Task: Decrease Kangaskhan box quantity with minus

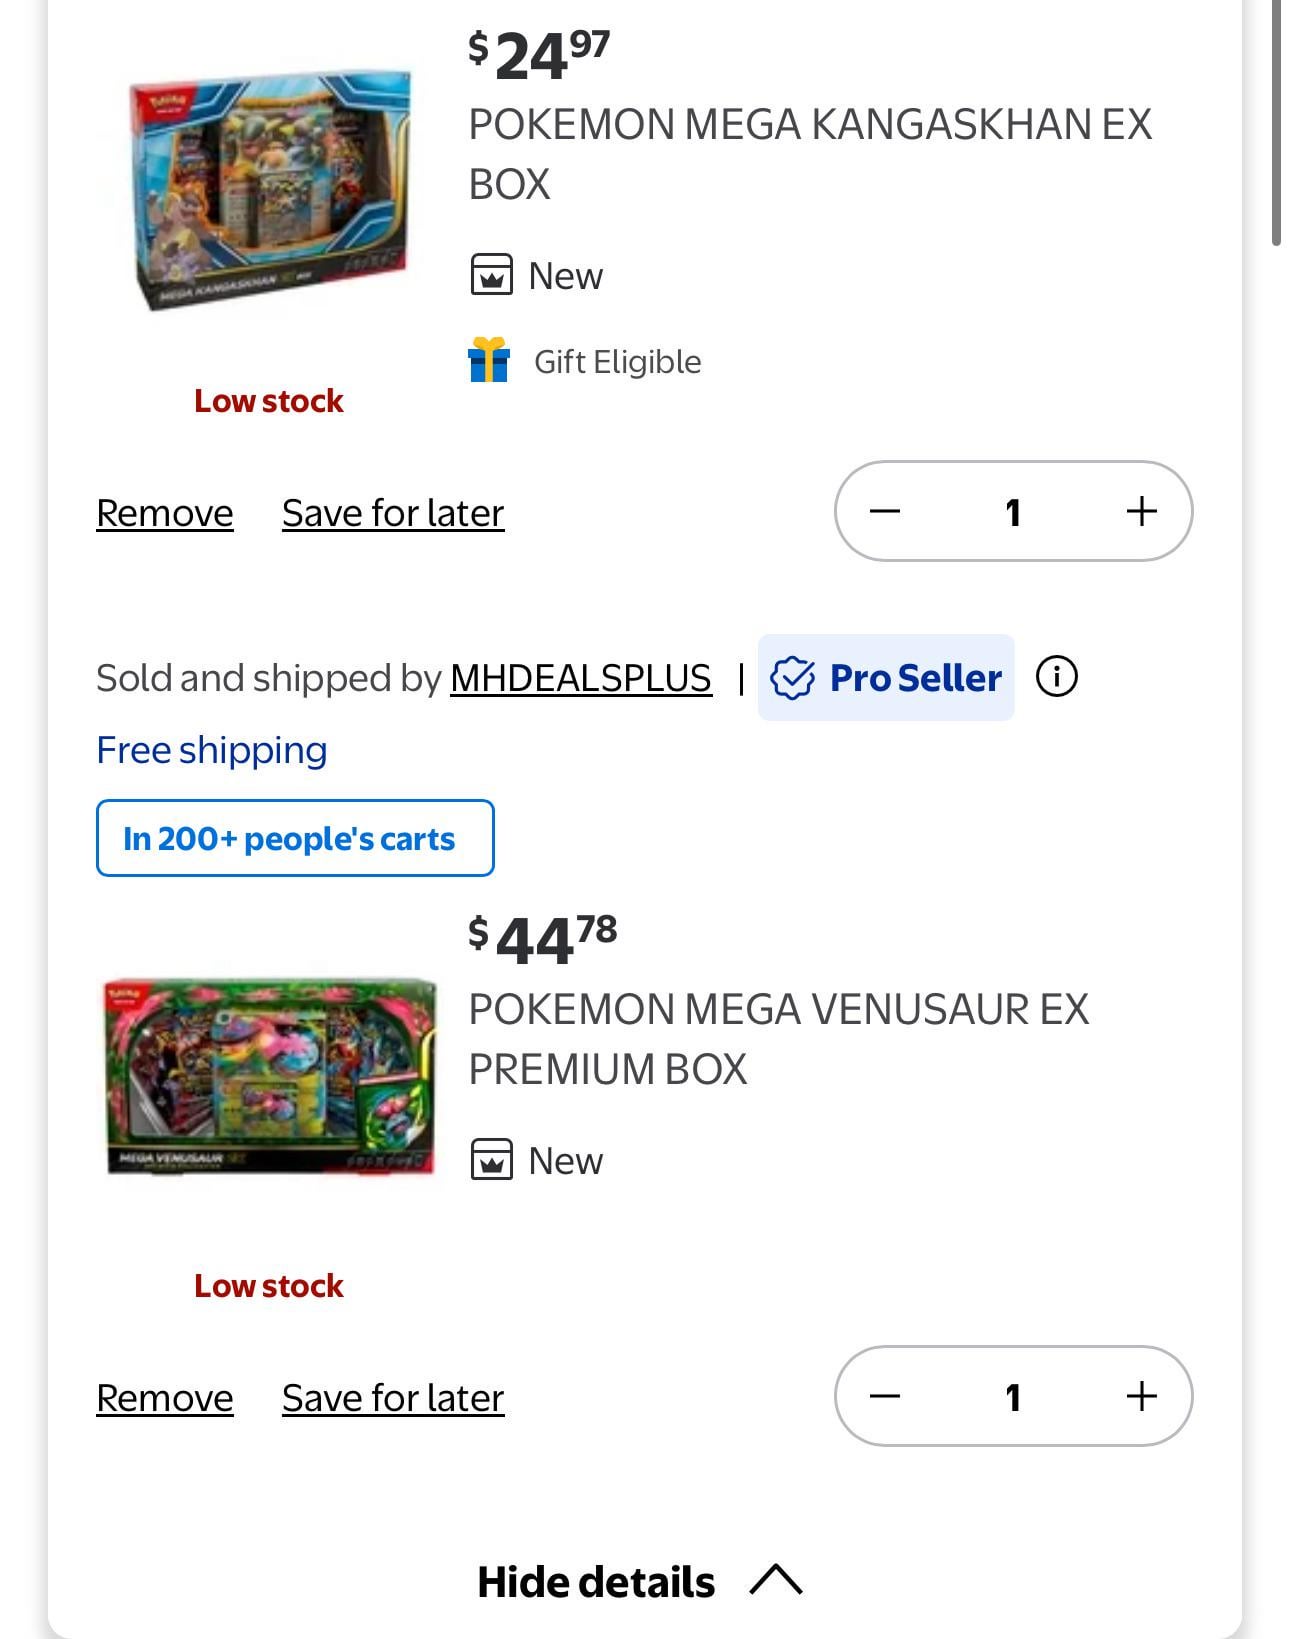Action: pos(885,511)
